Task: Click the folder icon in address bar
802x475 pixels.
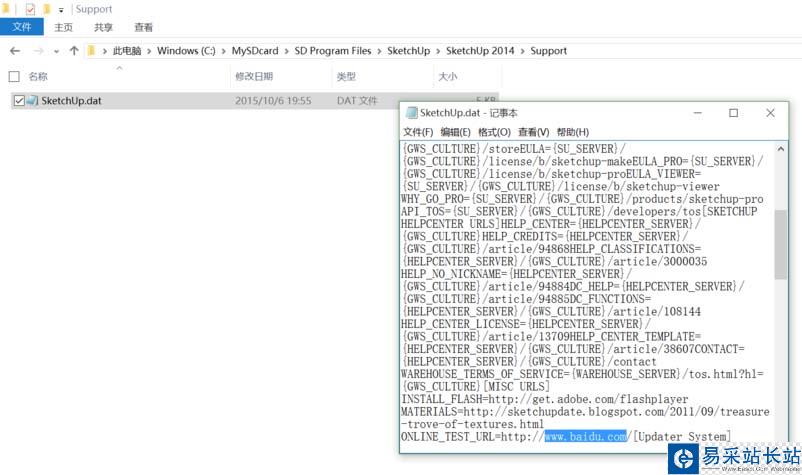Action: point(92,51)
